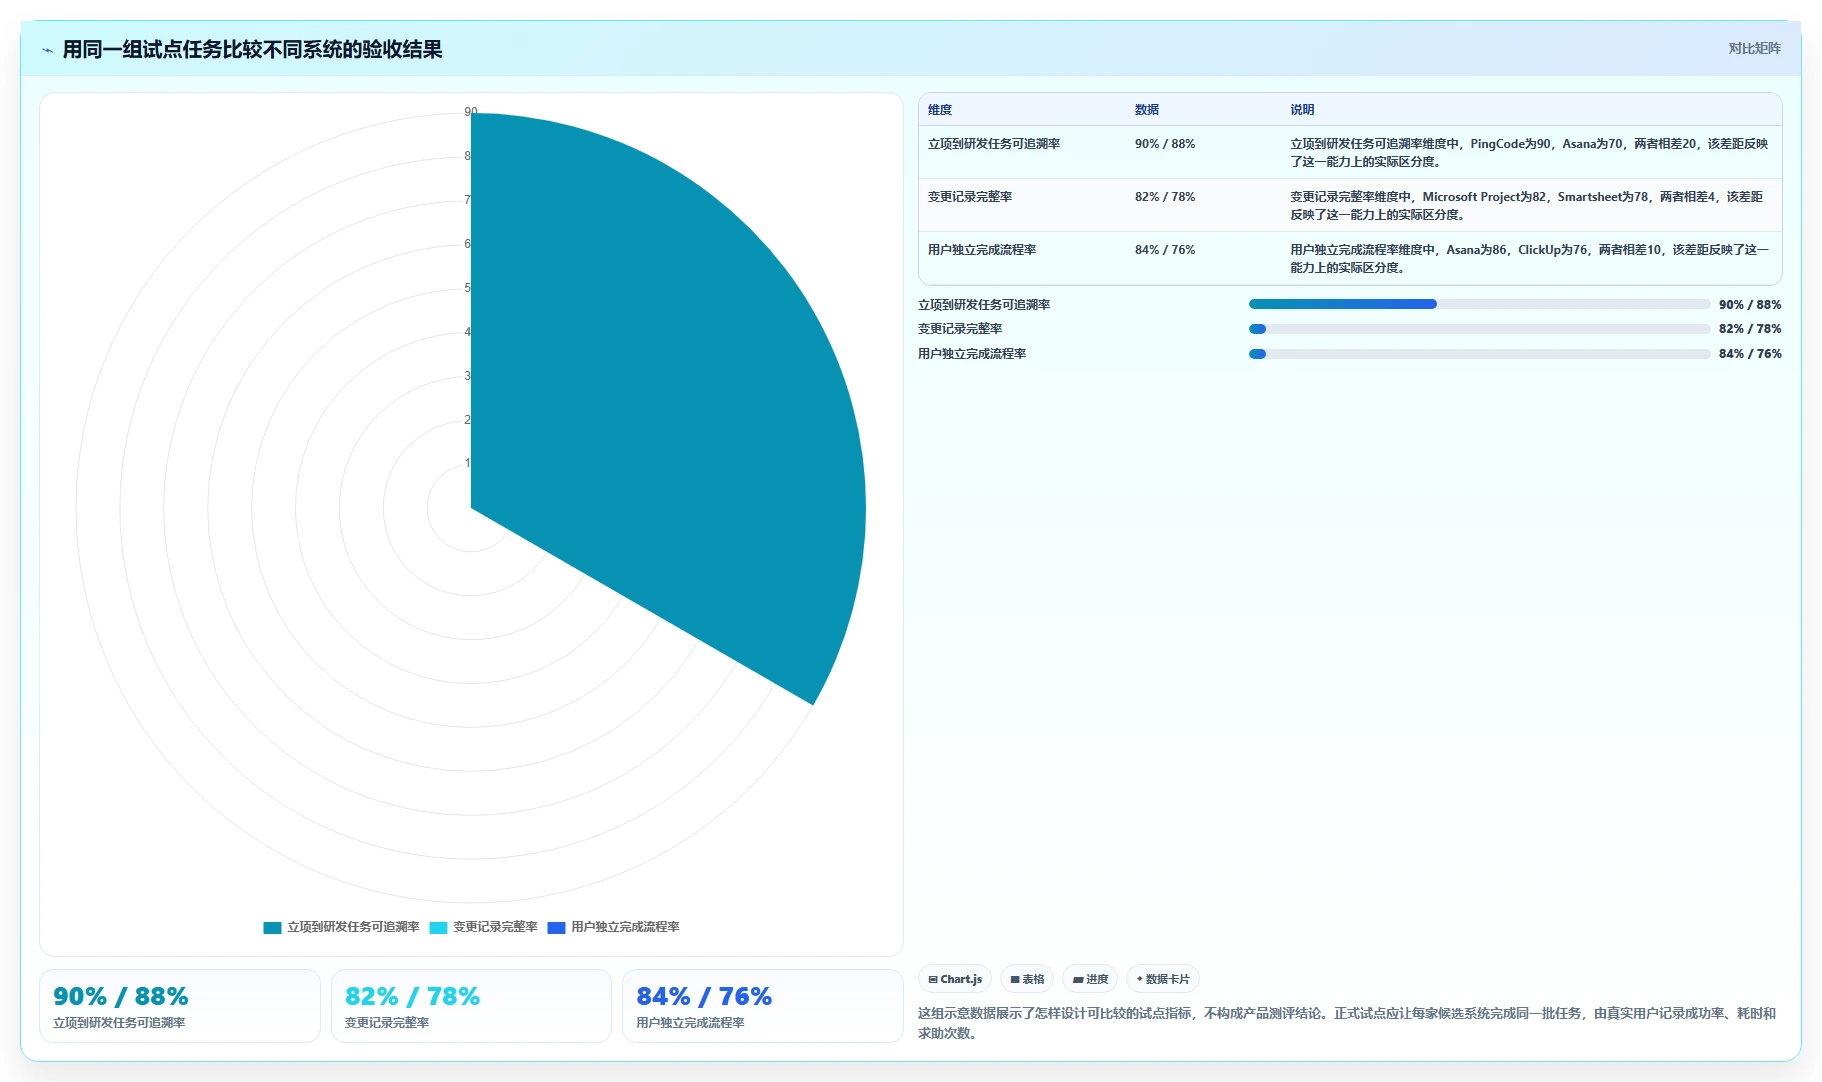The width and height of the screenshot is (1822, 1082).
Task: Click the 说明 column header
Action: (x=1302, y=110)
